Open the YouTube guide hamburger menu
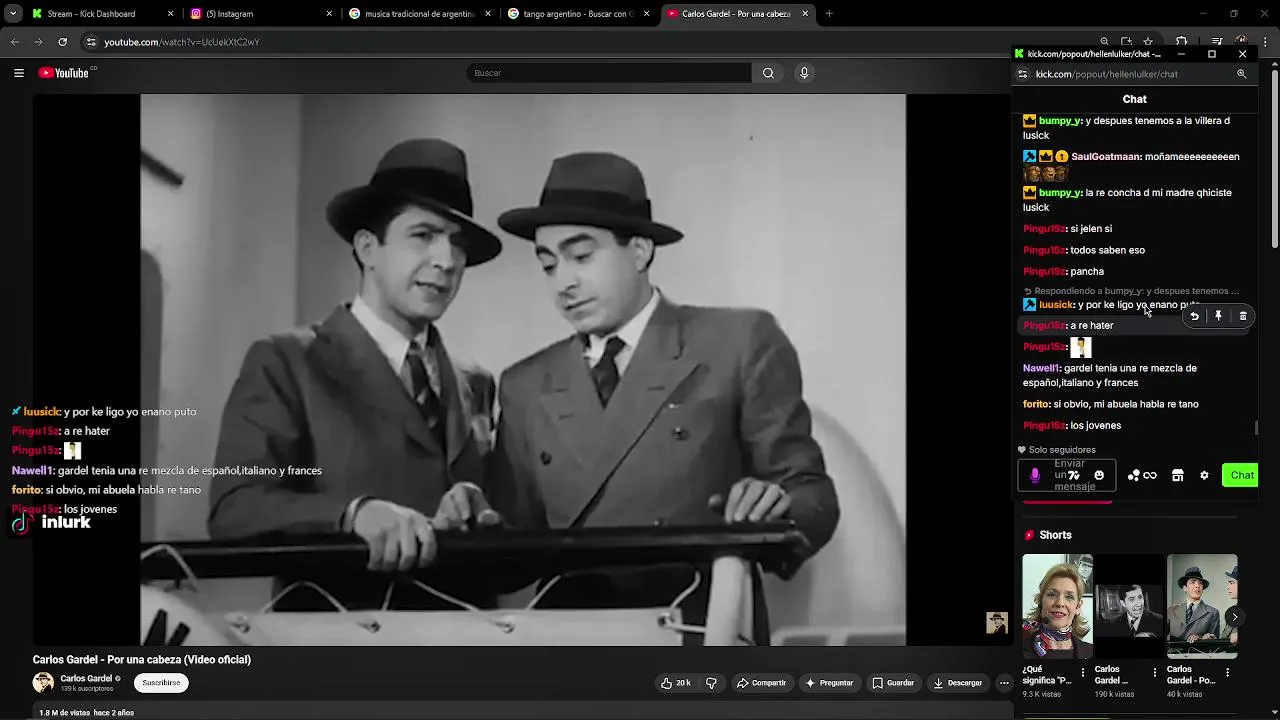The height and width of the screenshot is (720, 1280). [x=18, y=73]
